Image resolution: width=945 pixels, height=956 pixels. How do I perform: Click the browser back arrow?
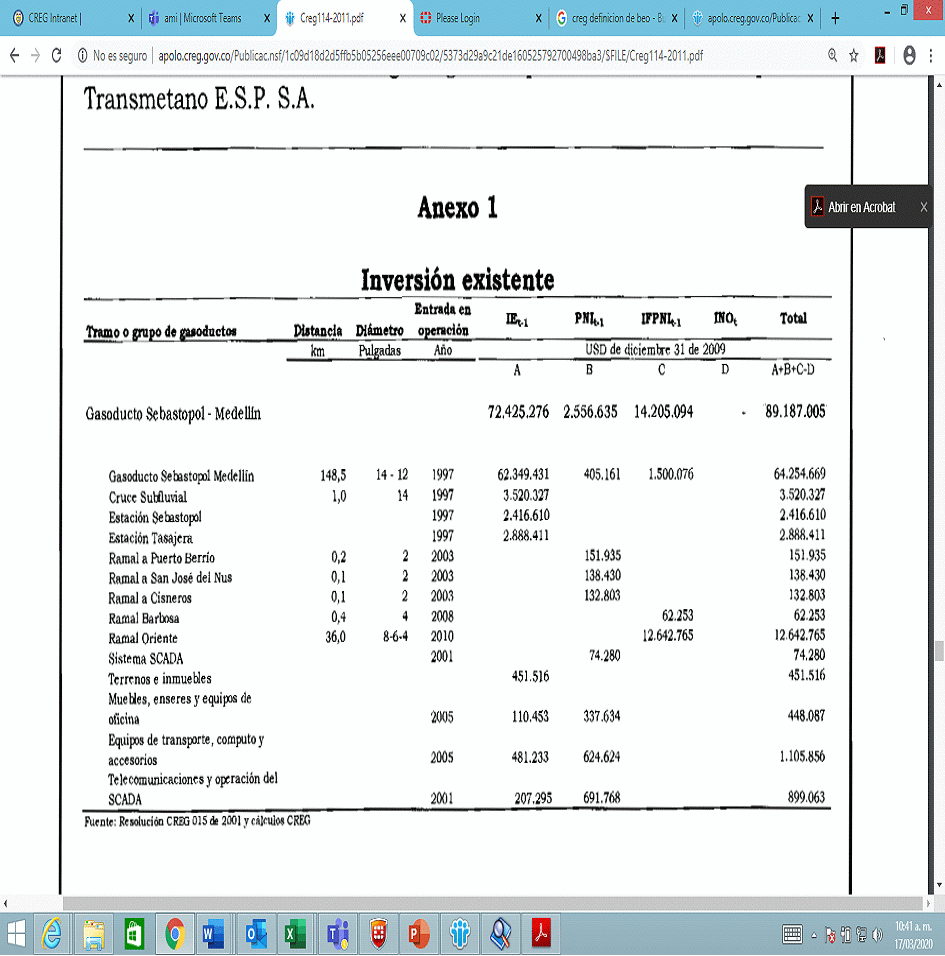[x=15, y=57]
